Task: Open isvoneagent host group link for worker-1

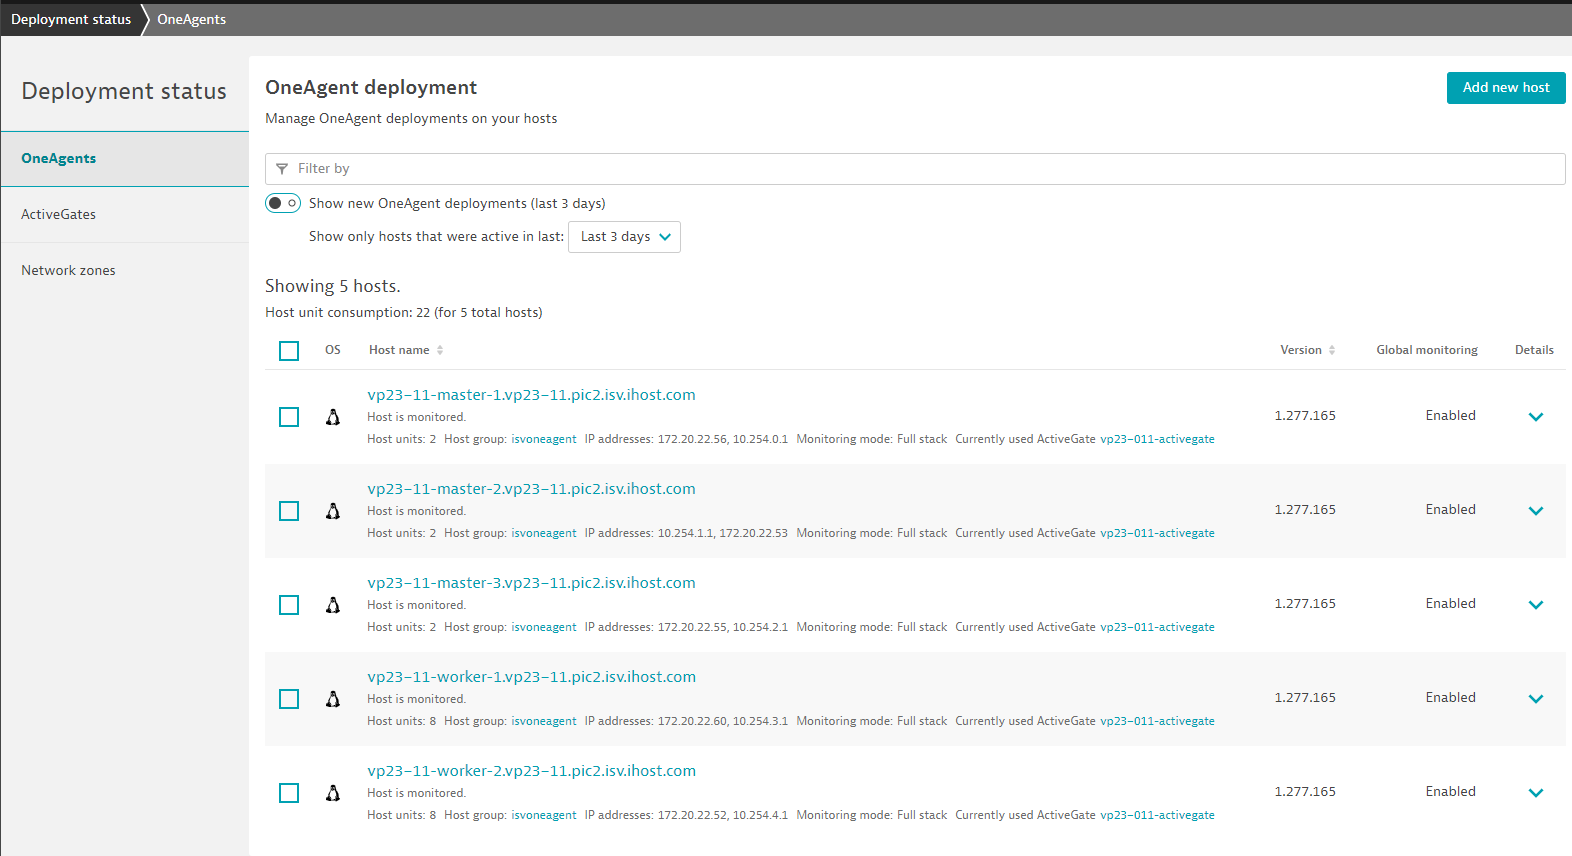Action: (544, 721)
